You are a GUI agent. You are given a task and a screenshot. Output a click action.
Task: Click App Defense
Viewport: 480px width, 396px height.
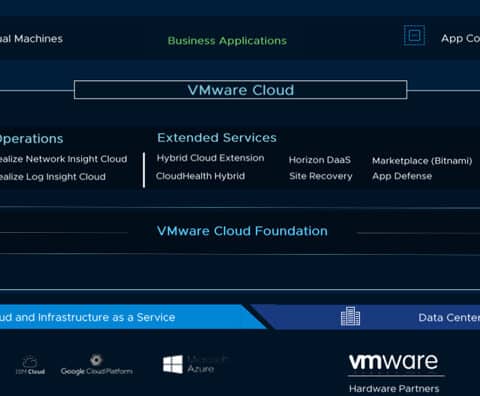tap(402, 176)
